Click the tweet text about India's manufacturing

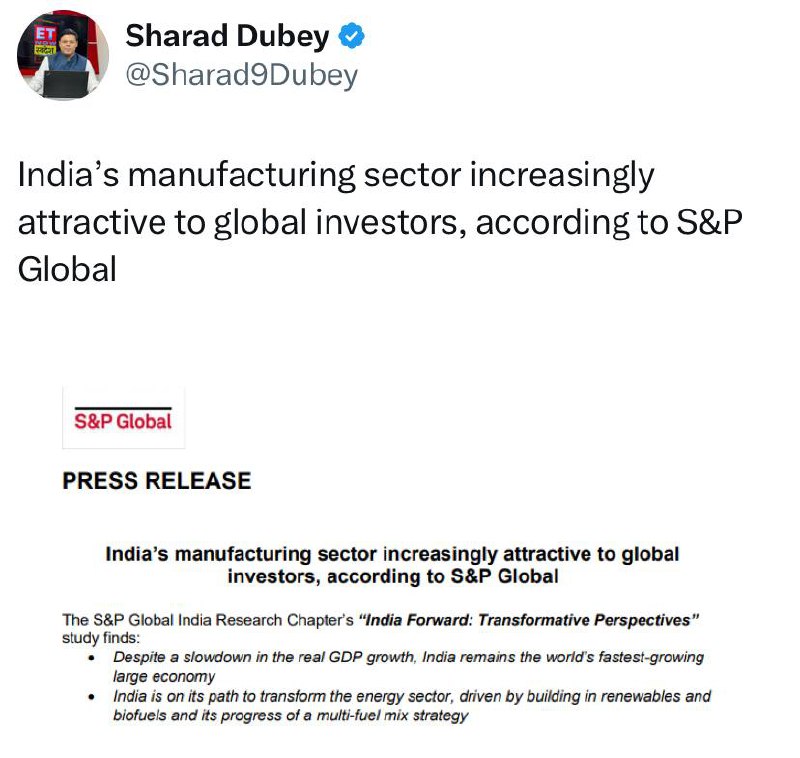click(x=380, y=221)
